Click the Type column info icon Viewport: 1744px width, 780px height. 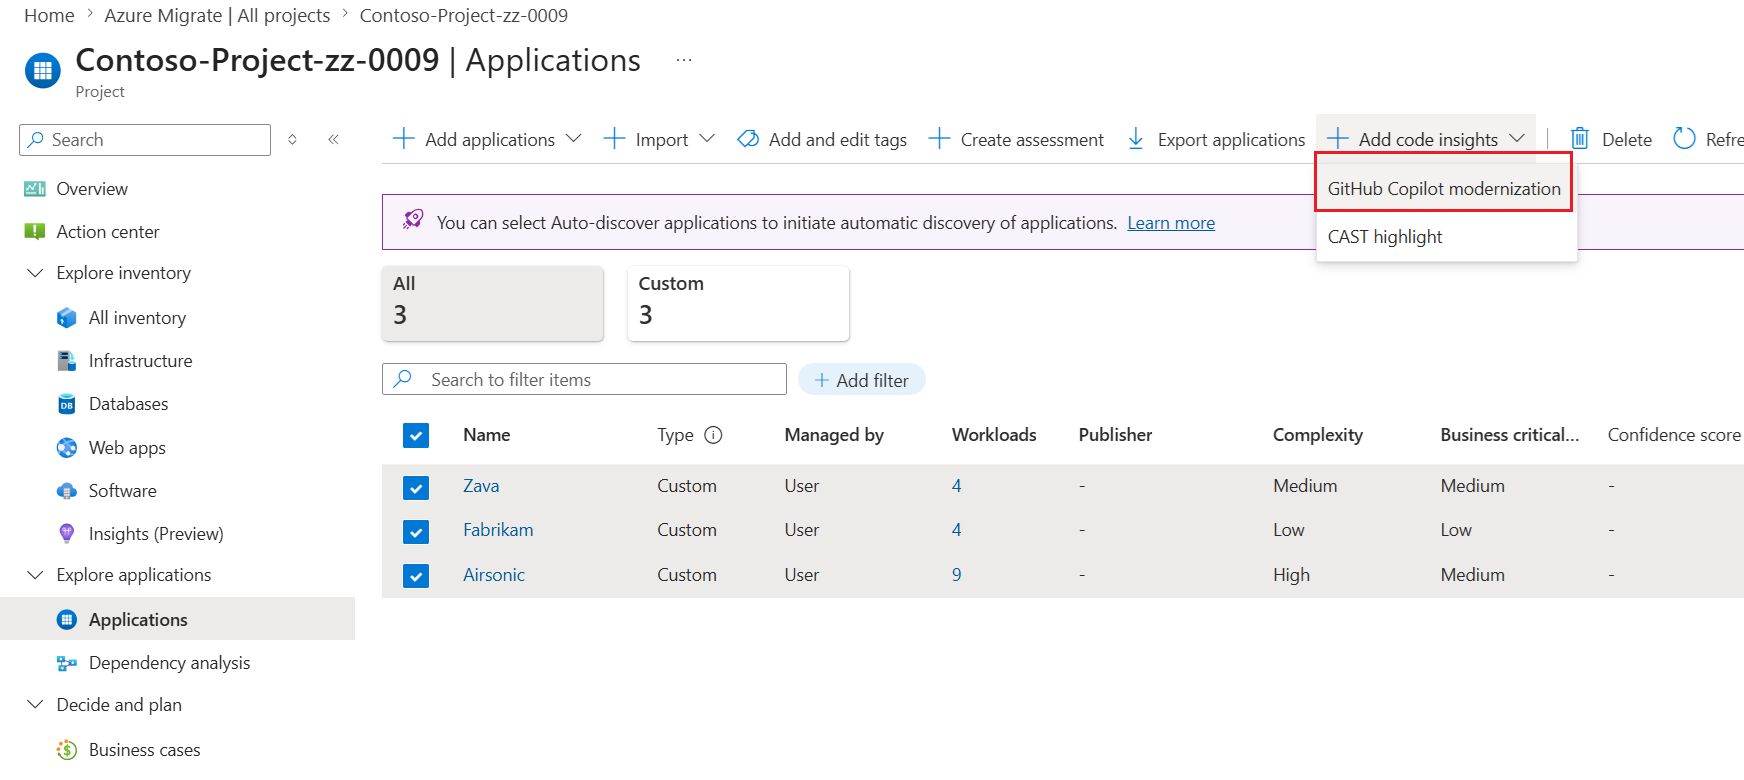(x=713, y=435)
